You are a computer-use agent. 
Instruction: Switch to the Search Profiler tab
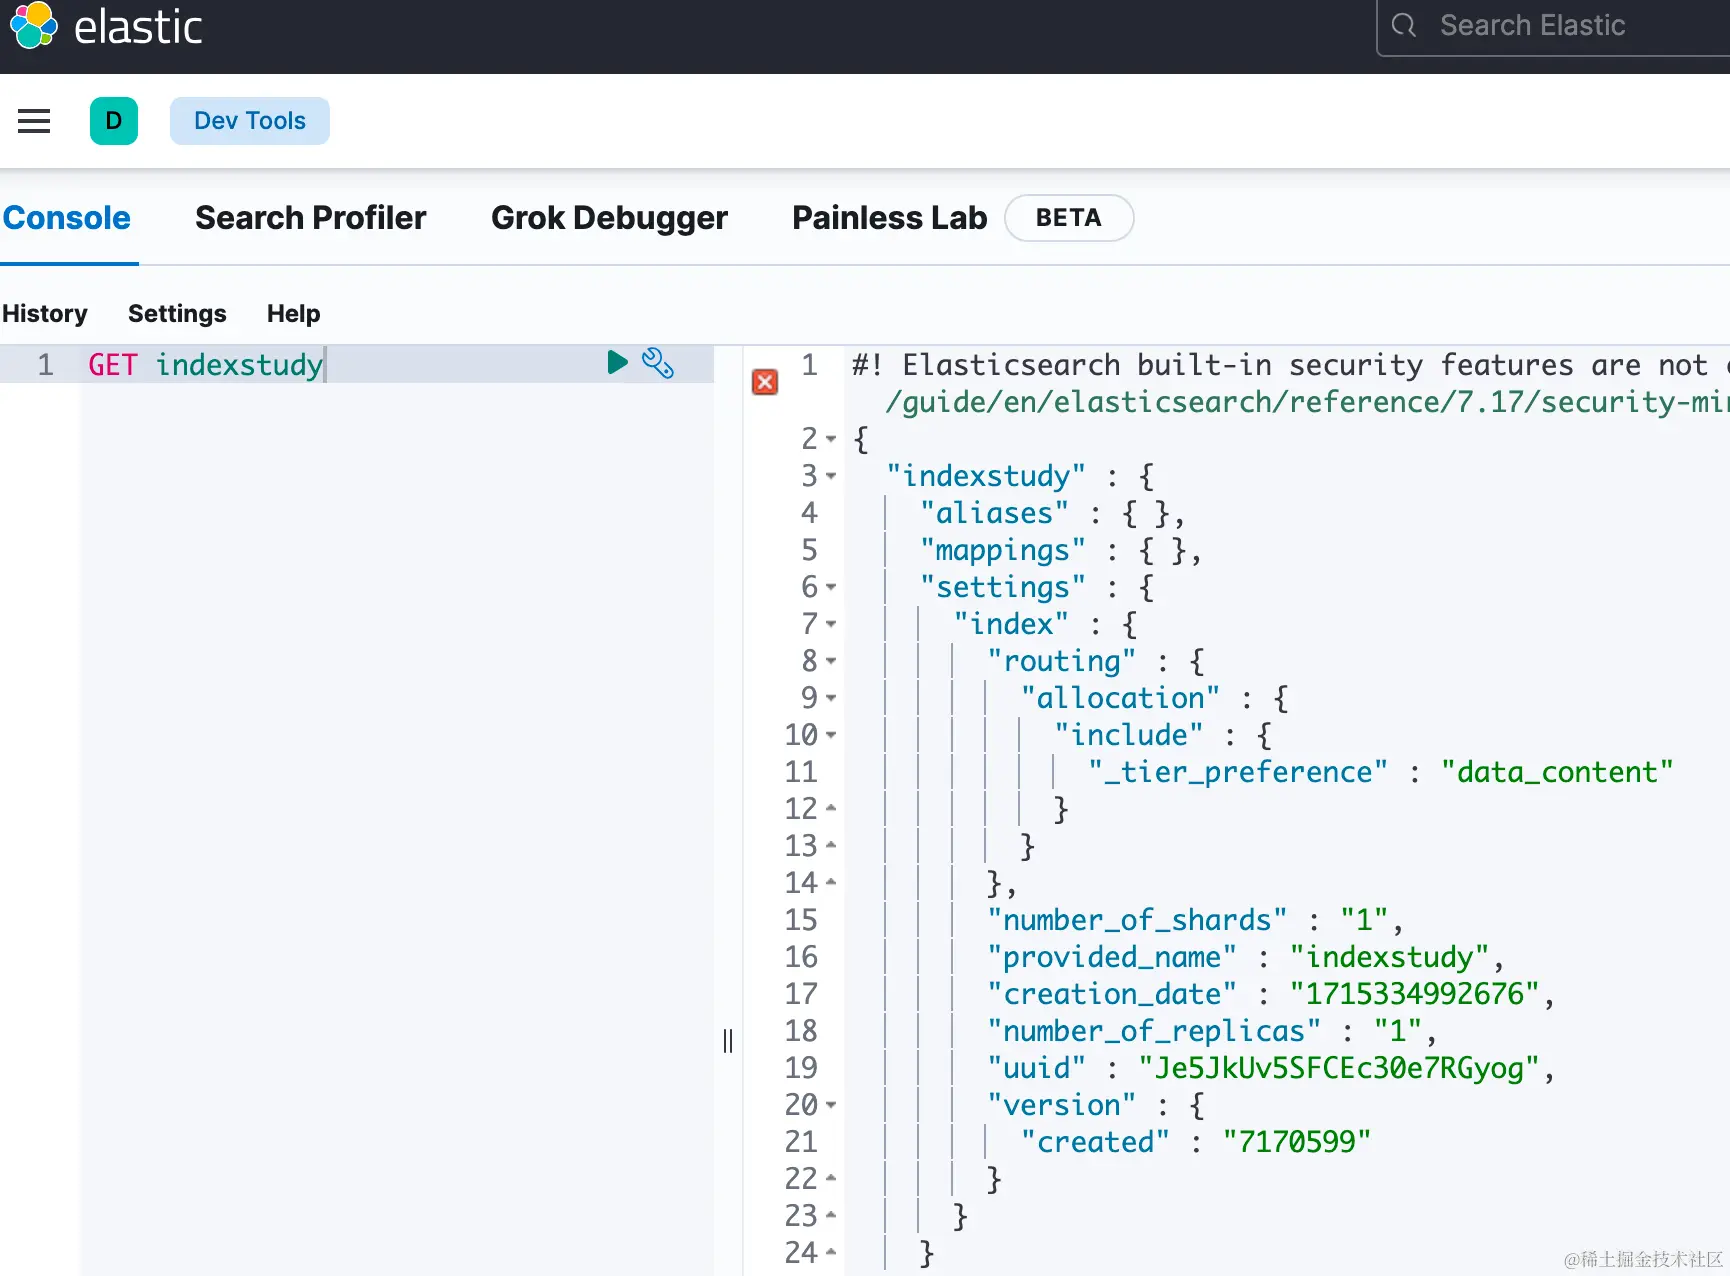311,218
